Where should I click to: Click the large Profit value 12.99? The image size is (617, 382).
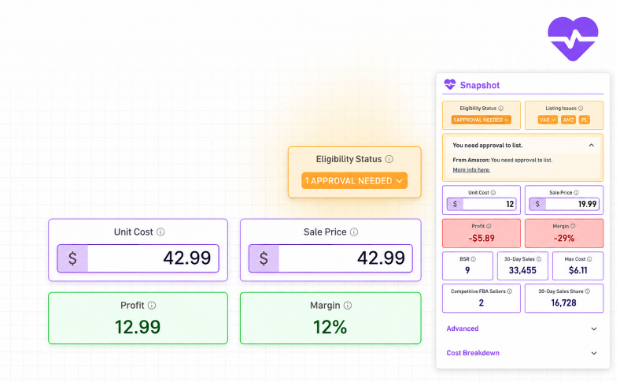pos(138,327)
